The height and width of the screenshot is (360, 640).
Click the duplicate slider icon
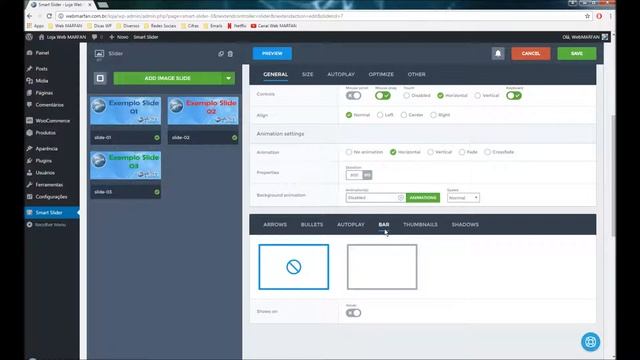click(221, 53)
